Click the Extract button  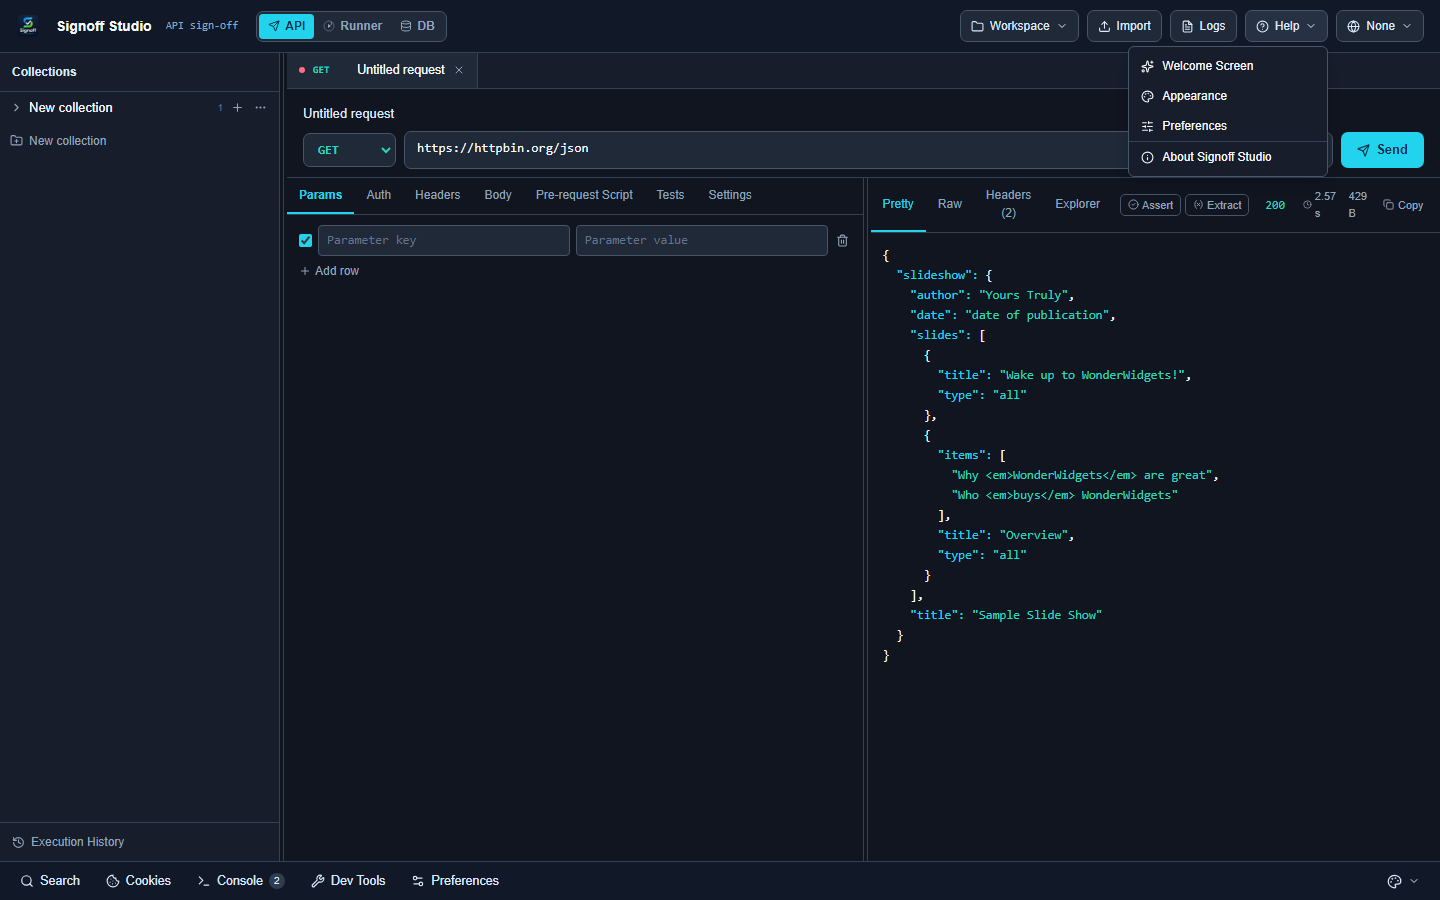click(1217, 205)
